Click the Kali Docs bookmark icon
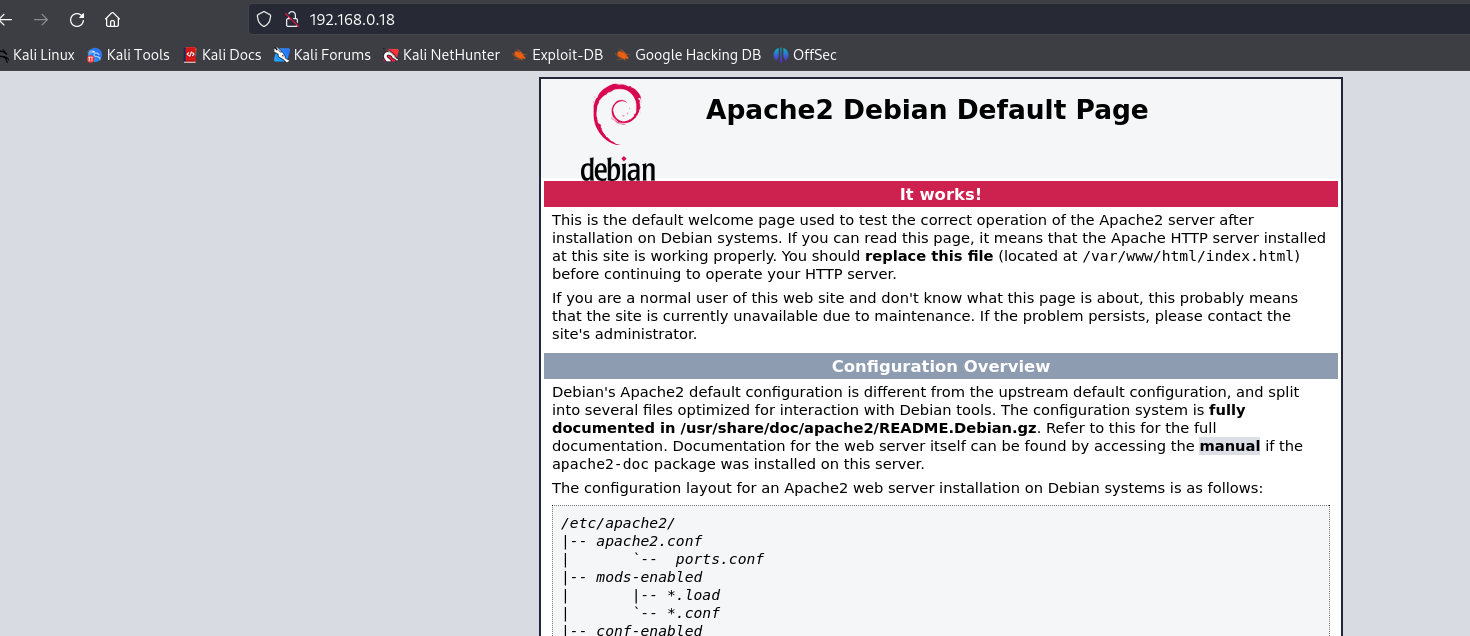The height and width of the screenshot is (636, 1470). click(191, 55)
